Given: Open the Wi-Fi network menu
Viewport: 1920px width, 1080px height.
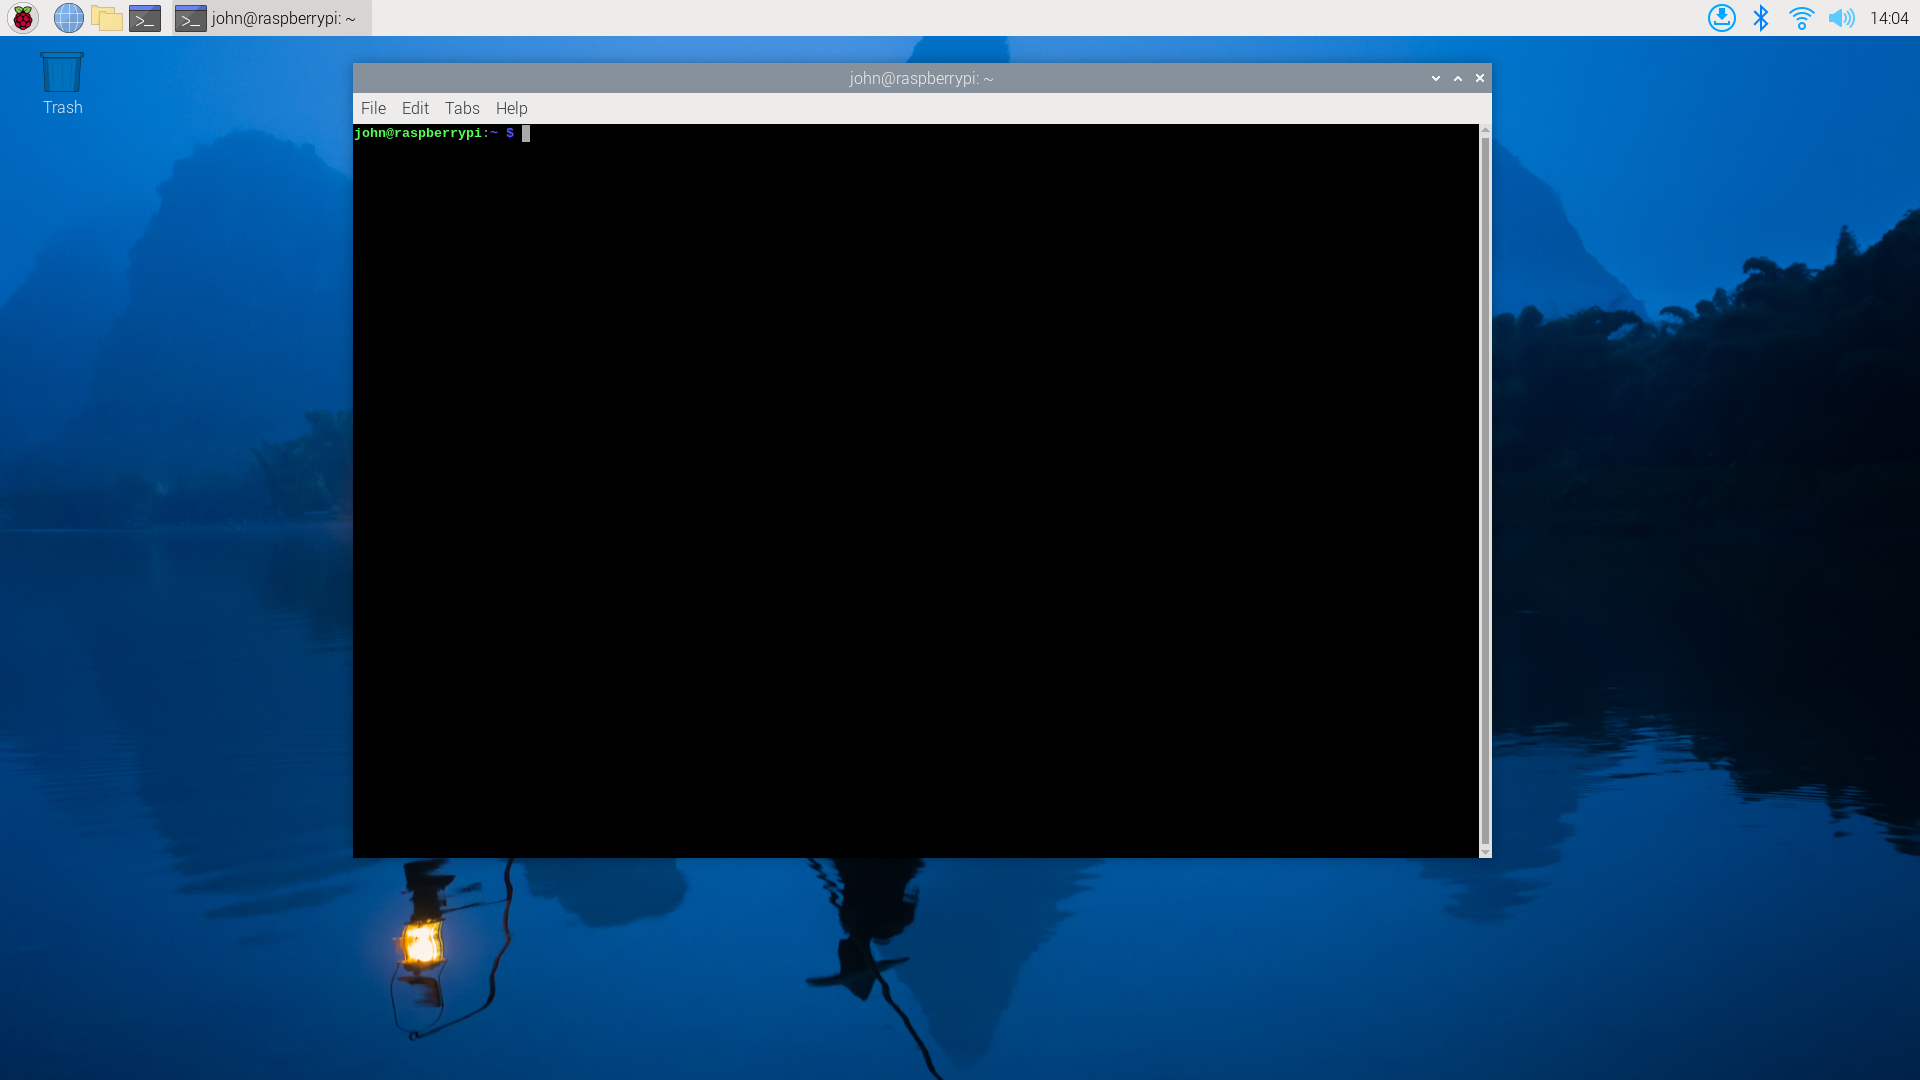Looking at the screenshot, I should tap(1801, 18).
